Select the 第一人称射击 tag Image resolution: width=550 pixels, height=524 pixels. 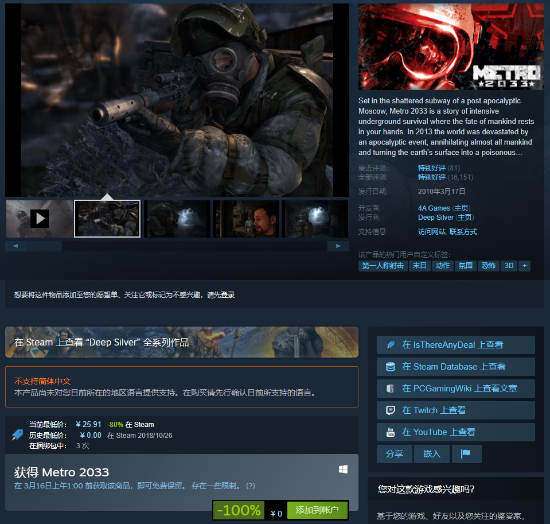pos(383,266)
